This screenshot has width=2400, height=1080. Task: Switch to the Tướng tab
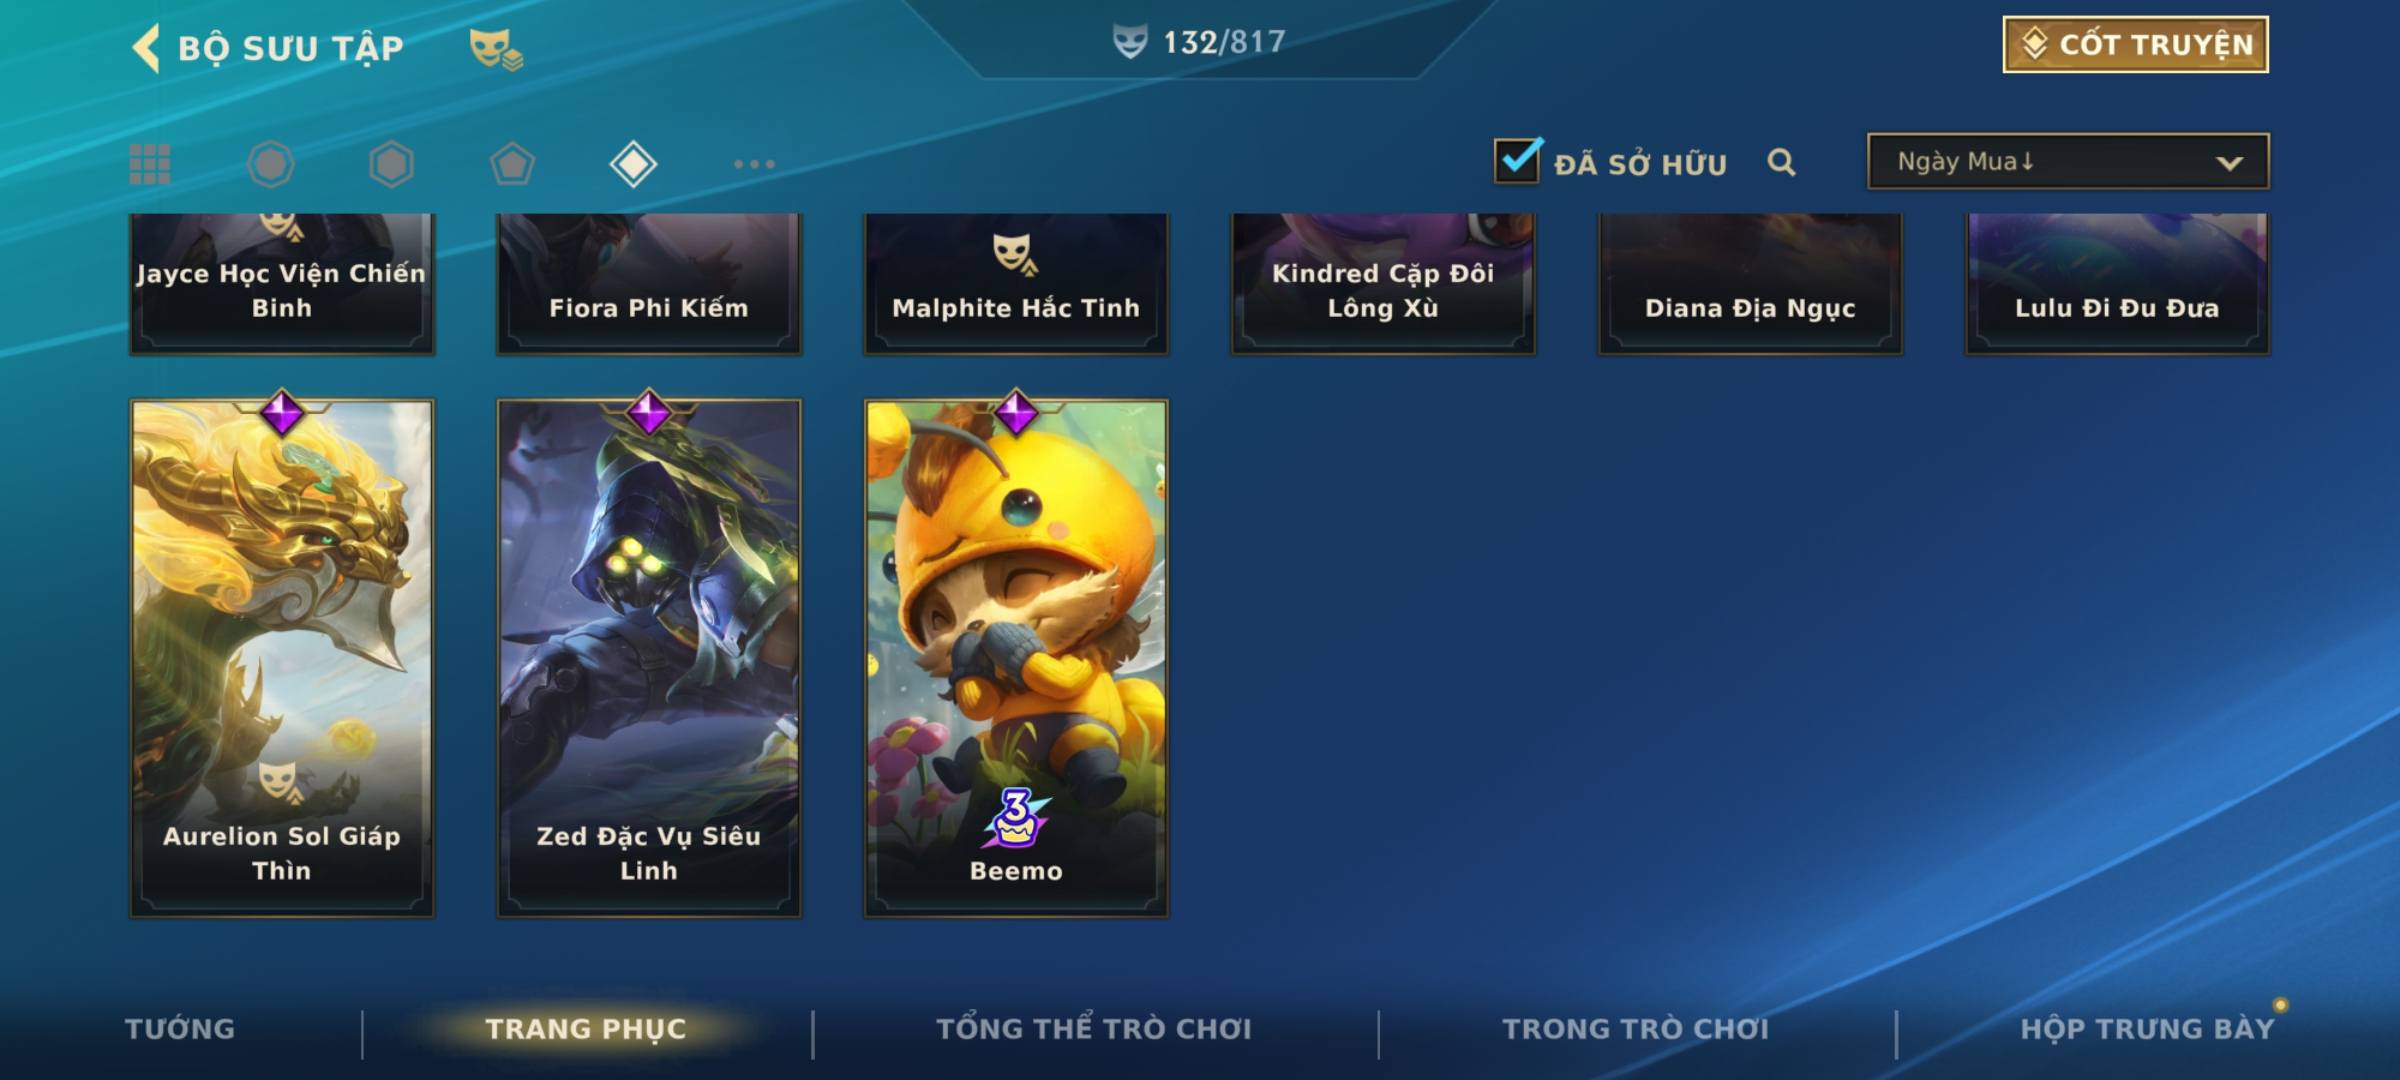tap(180, 1028)
